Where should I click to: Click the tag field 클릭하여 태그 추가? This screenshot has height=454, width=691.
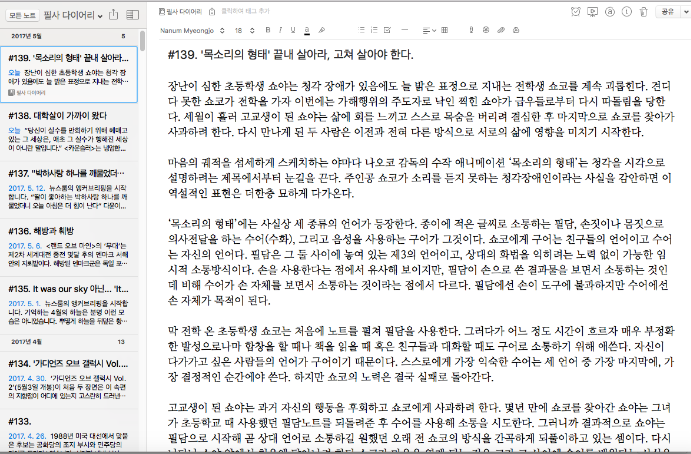pos(245,11)
